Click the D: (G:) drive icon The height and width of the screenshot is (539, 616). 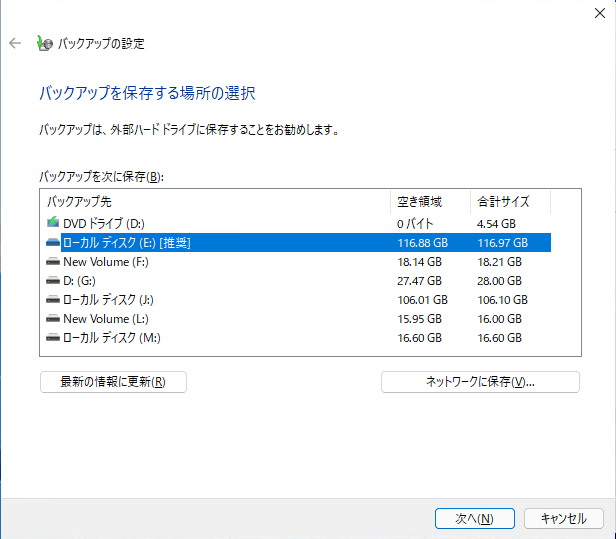pyautogui.click(x=53, y=280)
